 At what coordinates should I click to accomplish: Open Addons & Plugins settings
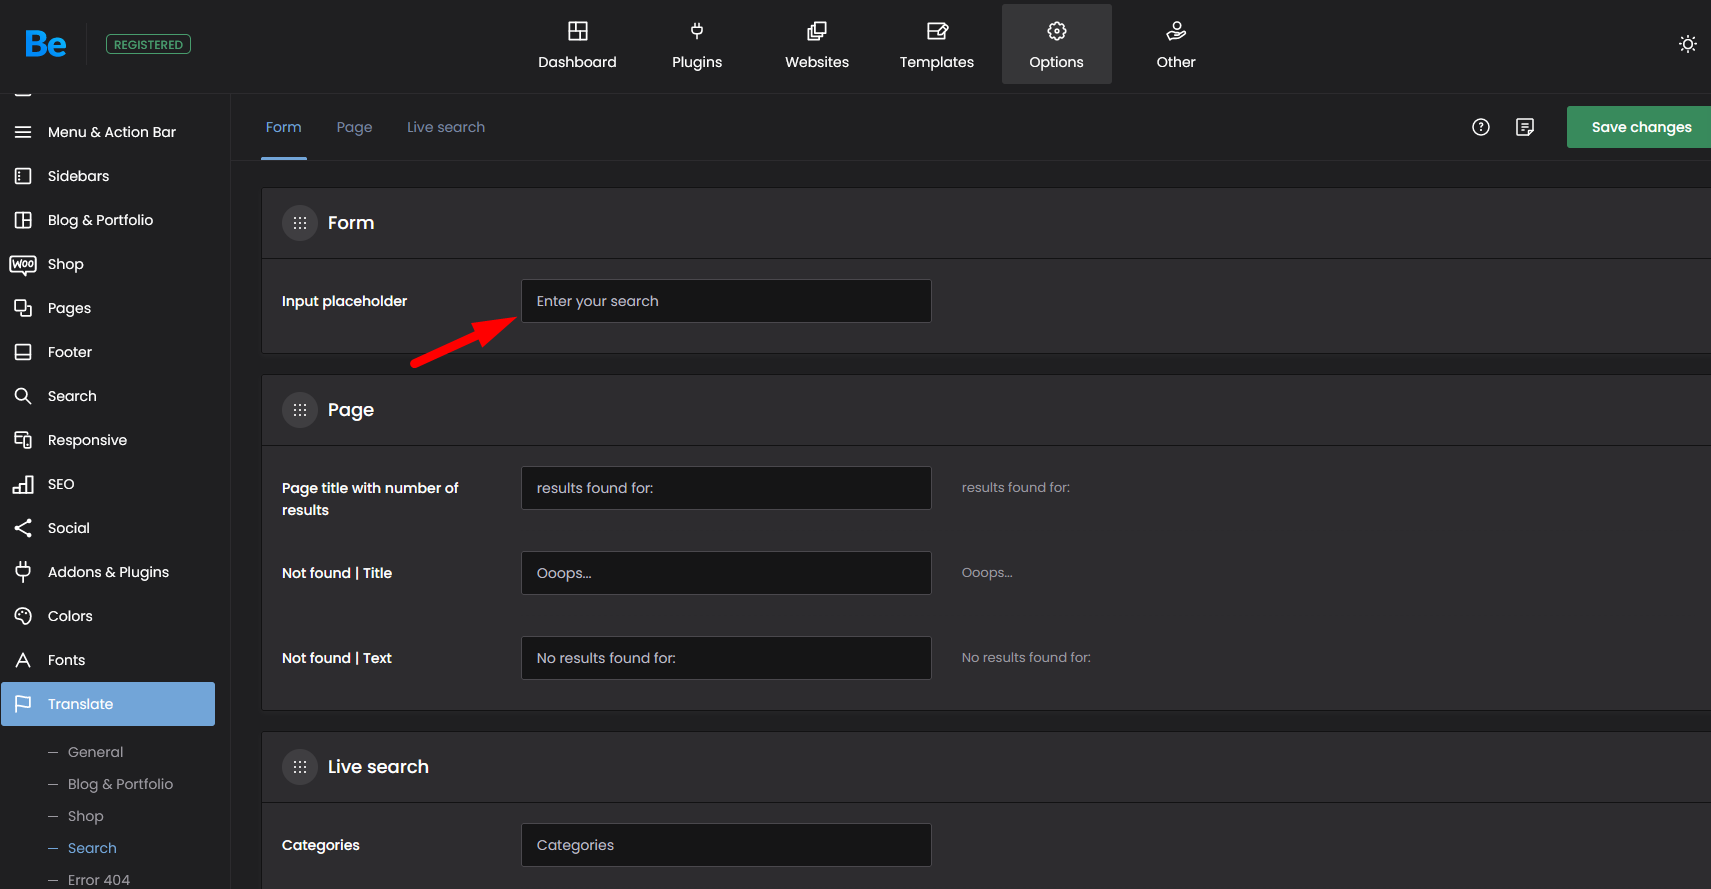pyautogui.click(x=108, y=572)
